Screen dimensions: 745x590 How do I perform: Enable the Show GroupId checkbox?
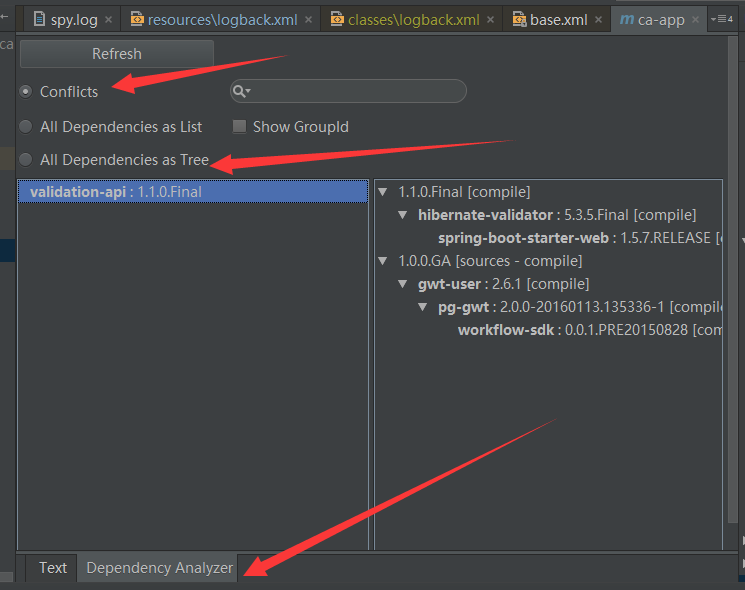click(x=239, y=127)
